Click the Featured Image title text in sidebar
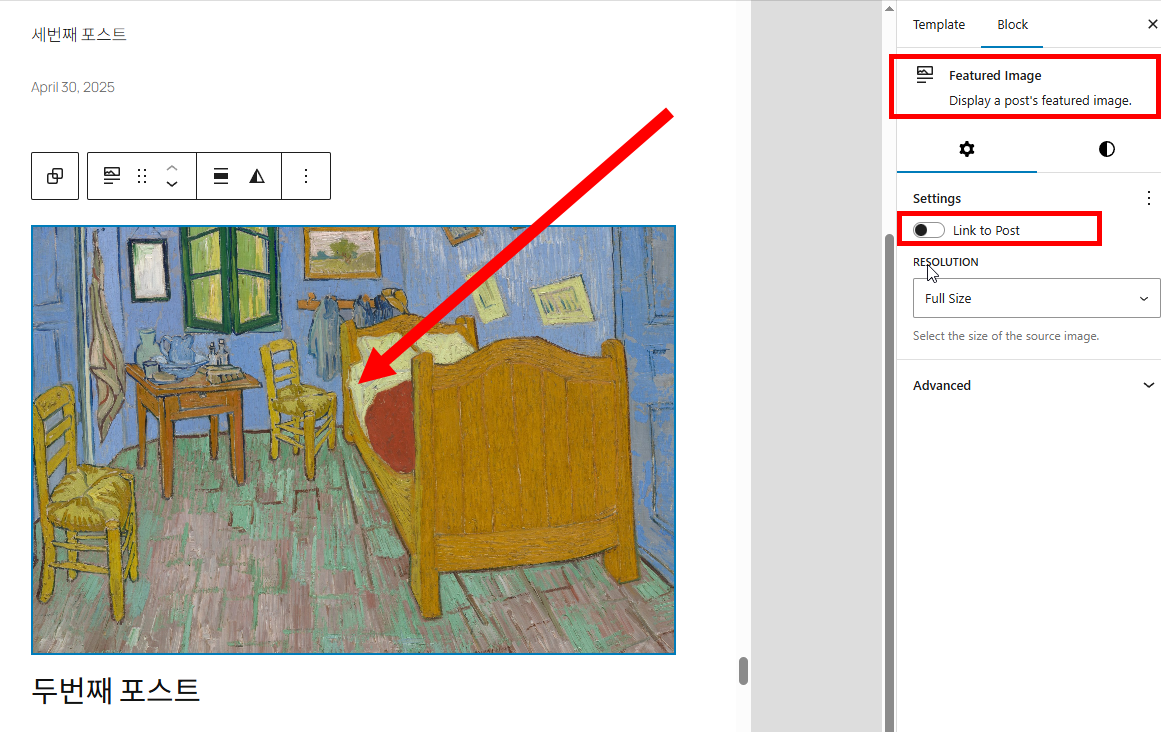 (995, 75)
